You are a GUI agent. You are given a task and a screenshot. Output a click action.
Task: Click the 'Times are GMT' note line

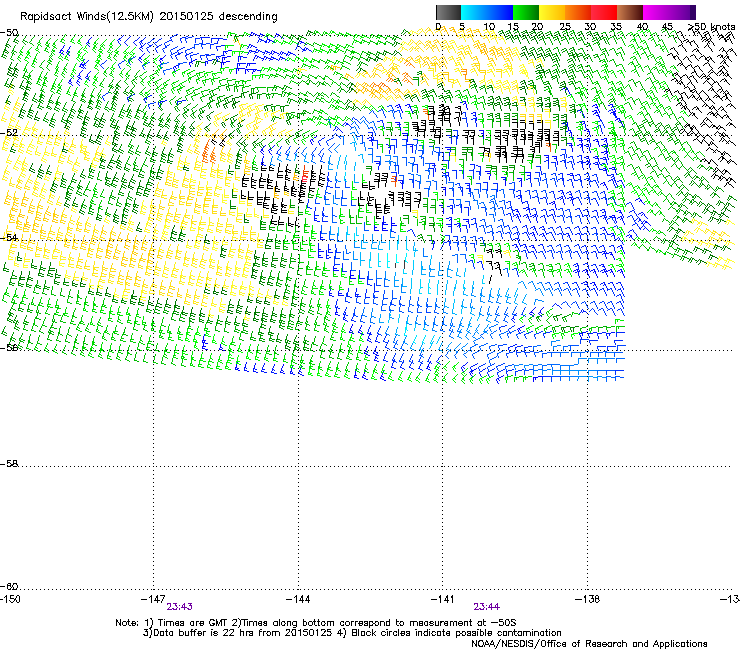[x=316, y=623]
